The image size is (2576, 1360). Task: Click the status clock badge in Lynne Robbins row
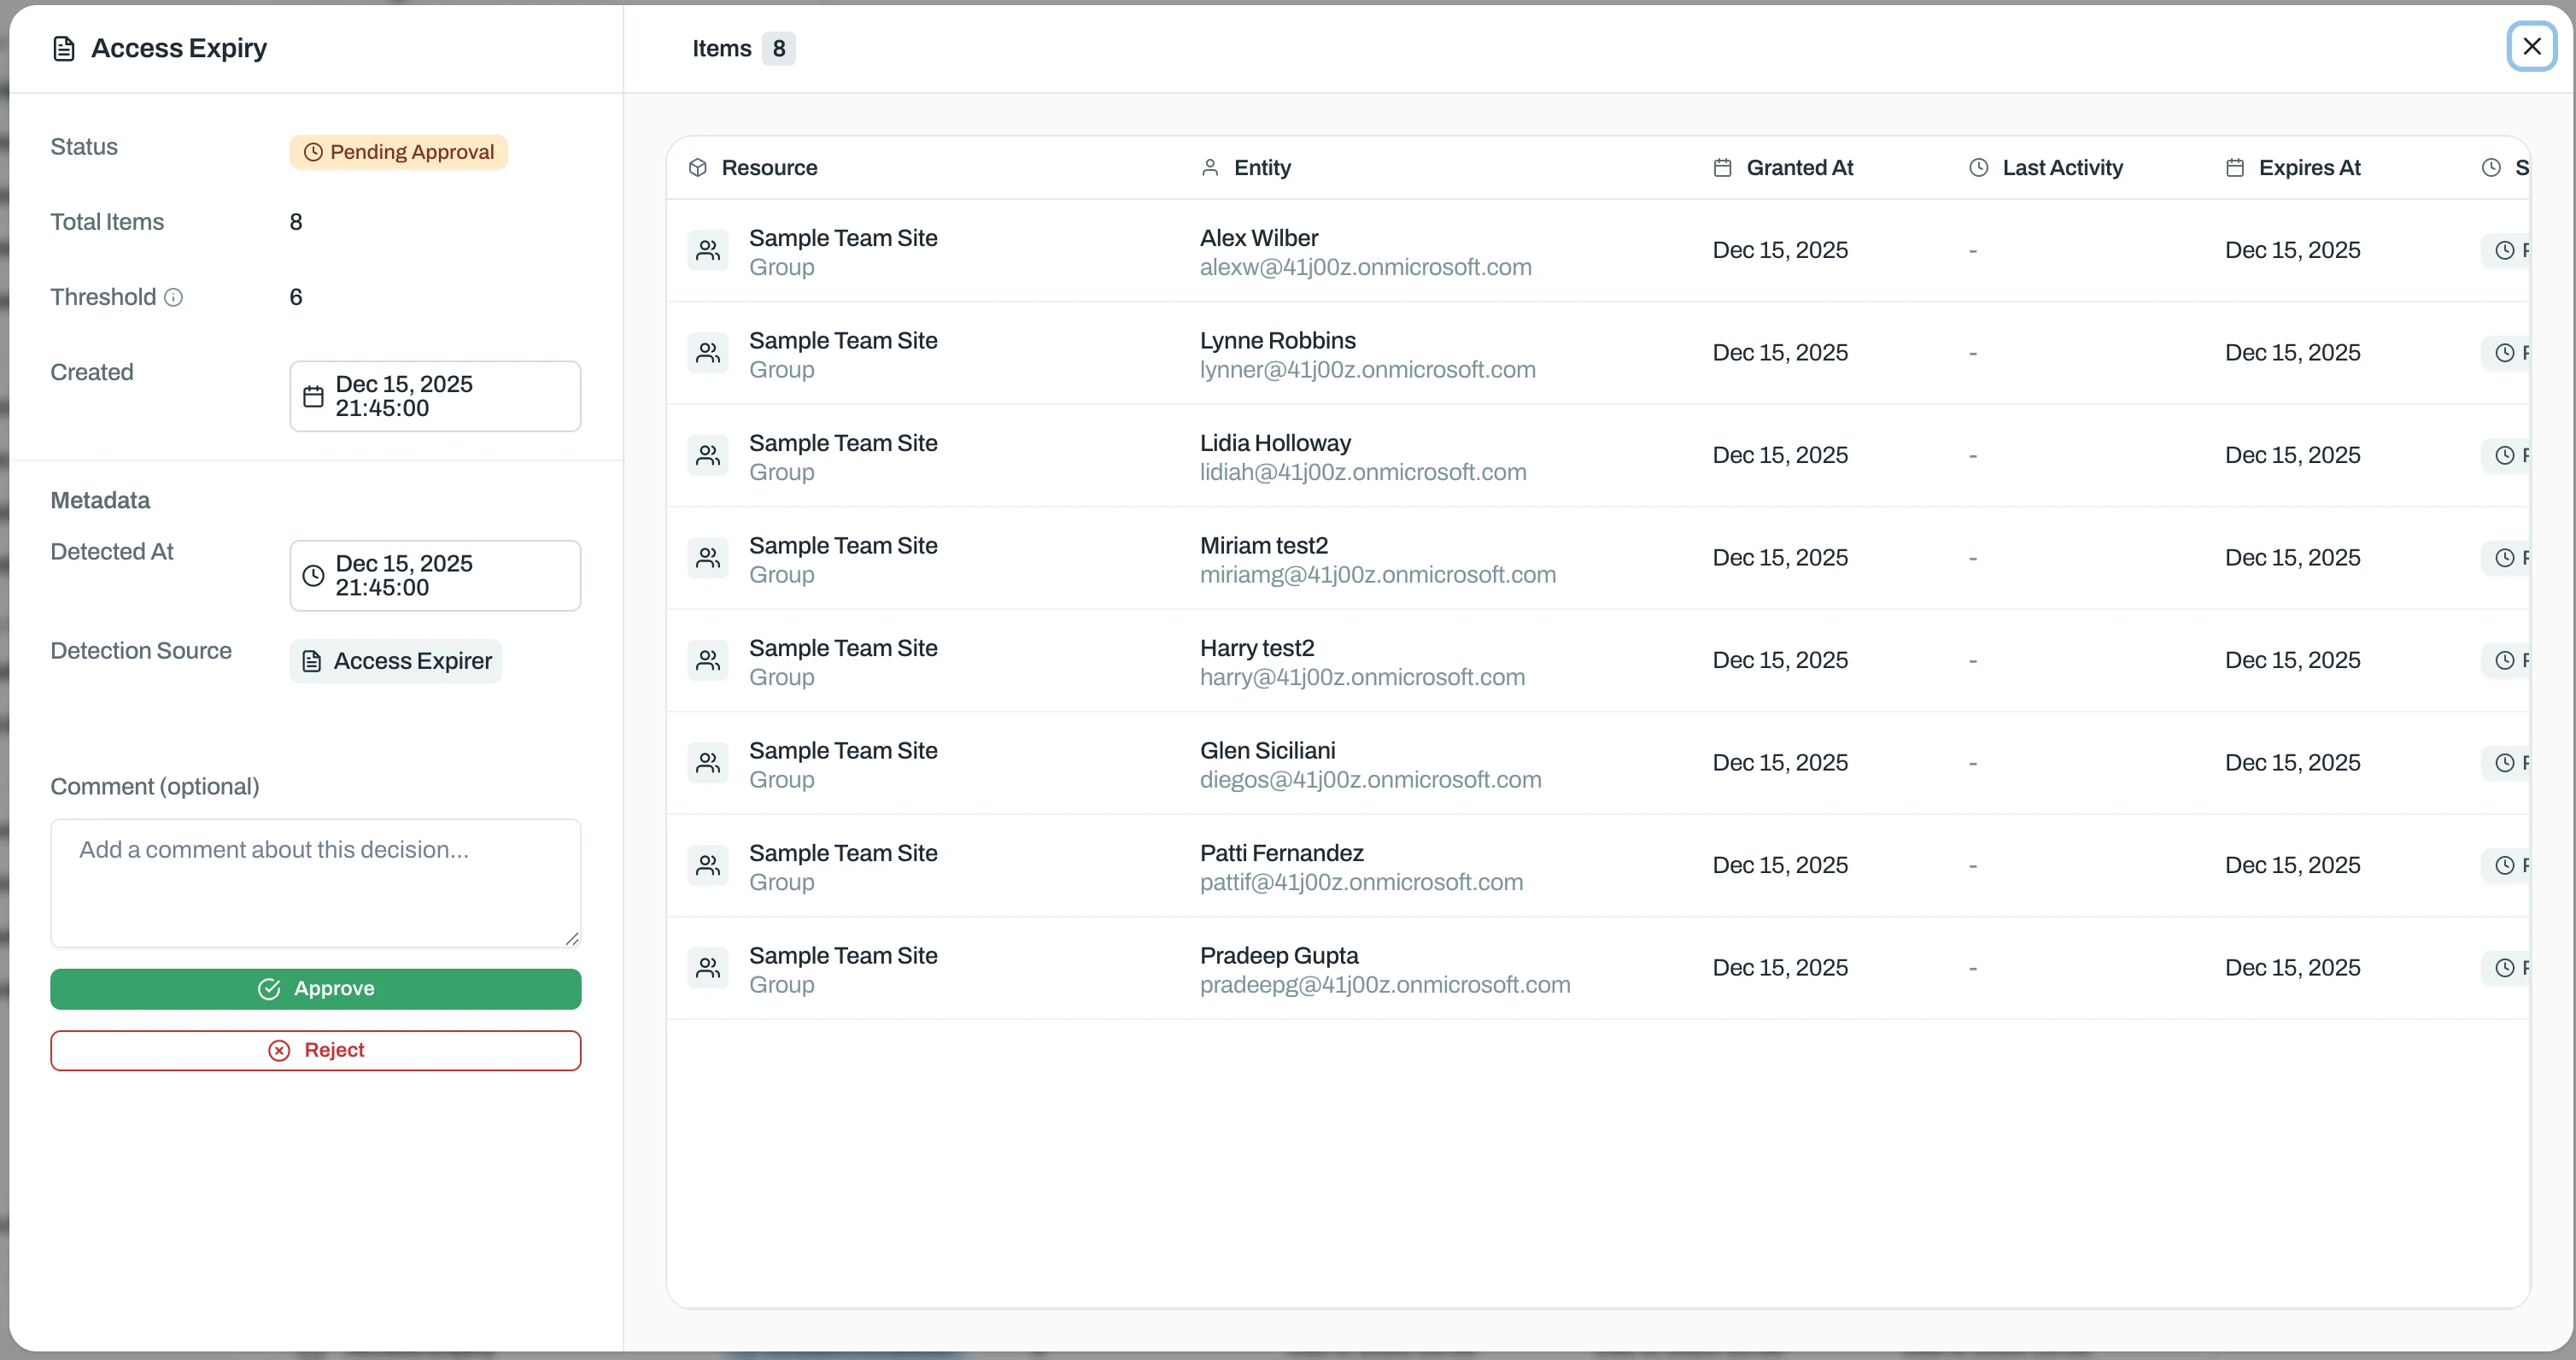pos(2506,353)
